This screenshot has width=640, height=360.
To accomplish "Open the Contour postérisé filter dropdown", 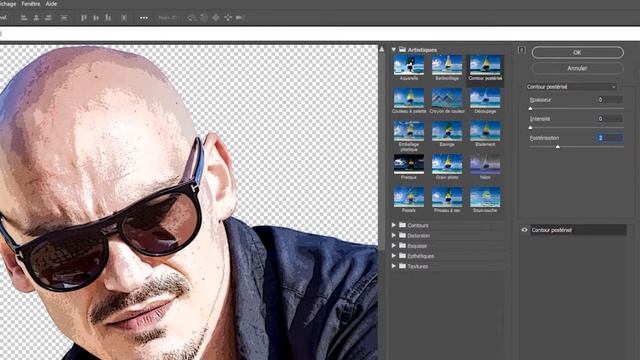I will [571, 87].
